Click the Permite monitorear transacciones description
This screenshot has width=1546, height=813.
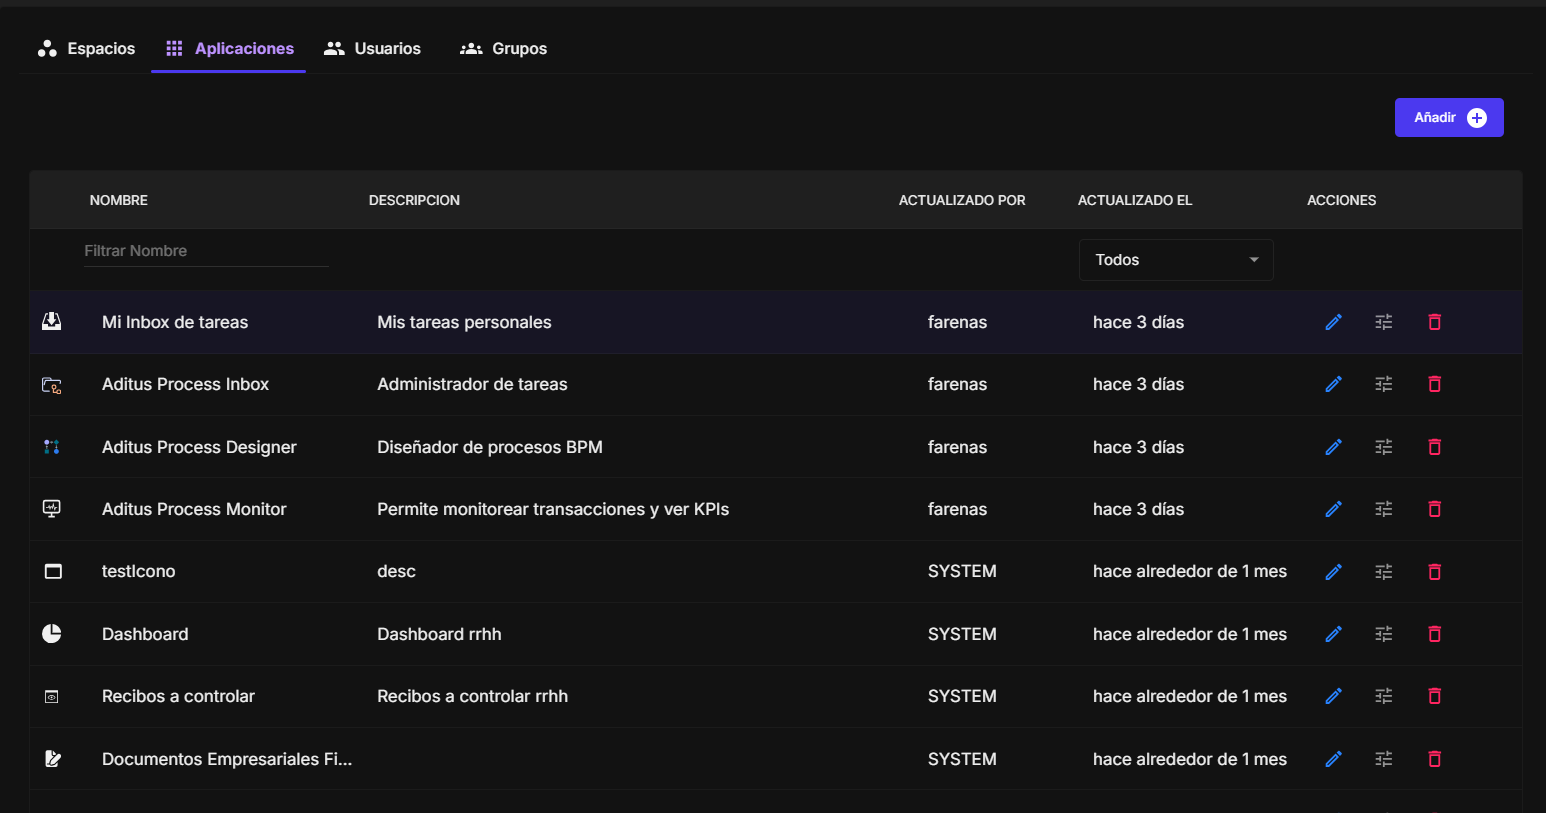point(553,509)
